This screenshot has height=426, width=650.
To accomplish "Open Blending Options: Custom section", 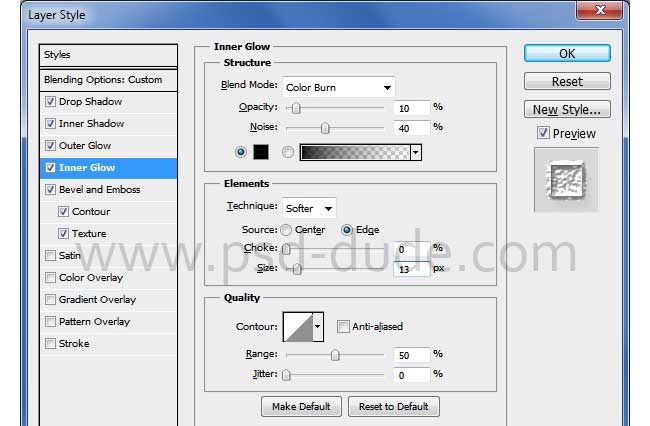I will (103, 80).
